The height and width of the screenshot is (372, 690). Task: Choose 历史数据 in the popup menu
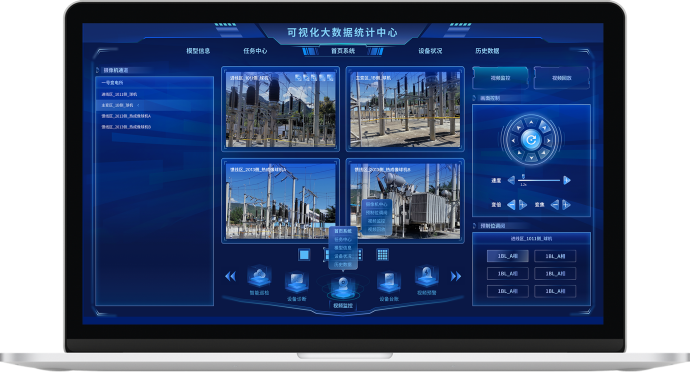(343, 265)
